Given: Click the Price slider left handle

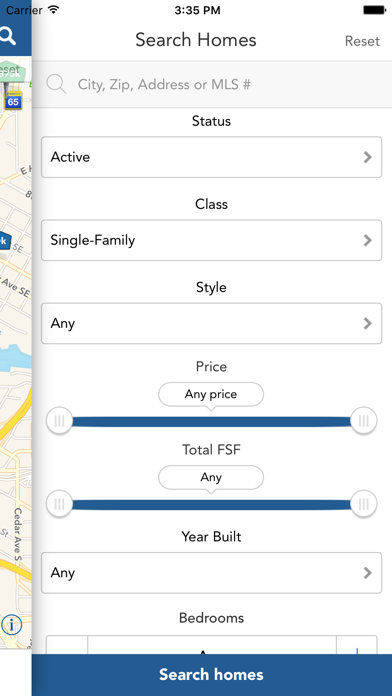Looking at the screenshot, I should [x=59, y=420].
